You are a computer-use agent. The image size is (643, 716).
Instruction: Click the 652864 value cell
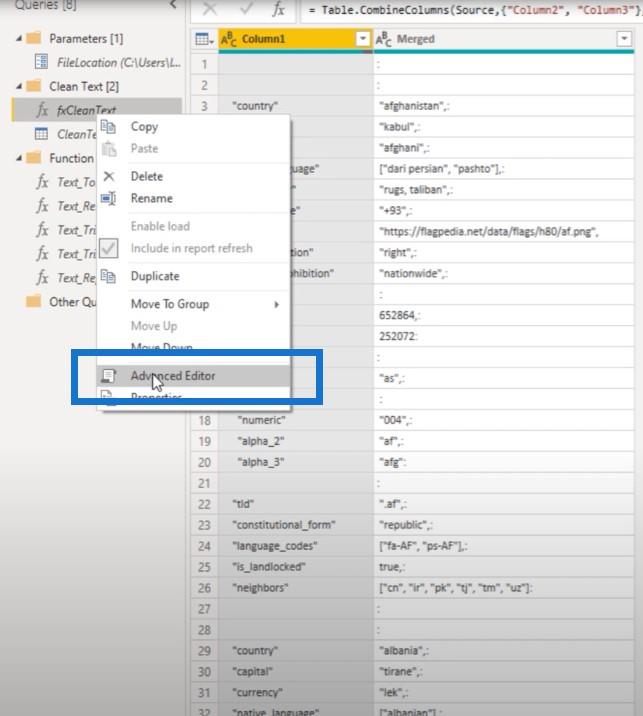pyautogui.click(x=504, y=316)
